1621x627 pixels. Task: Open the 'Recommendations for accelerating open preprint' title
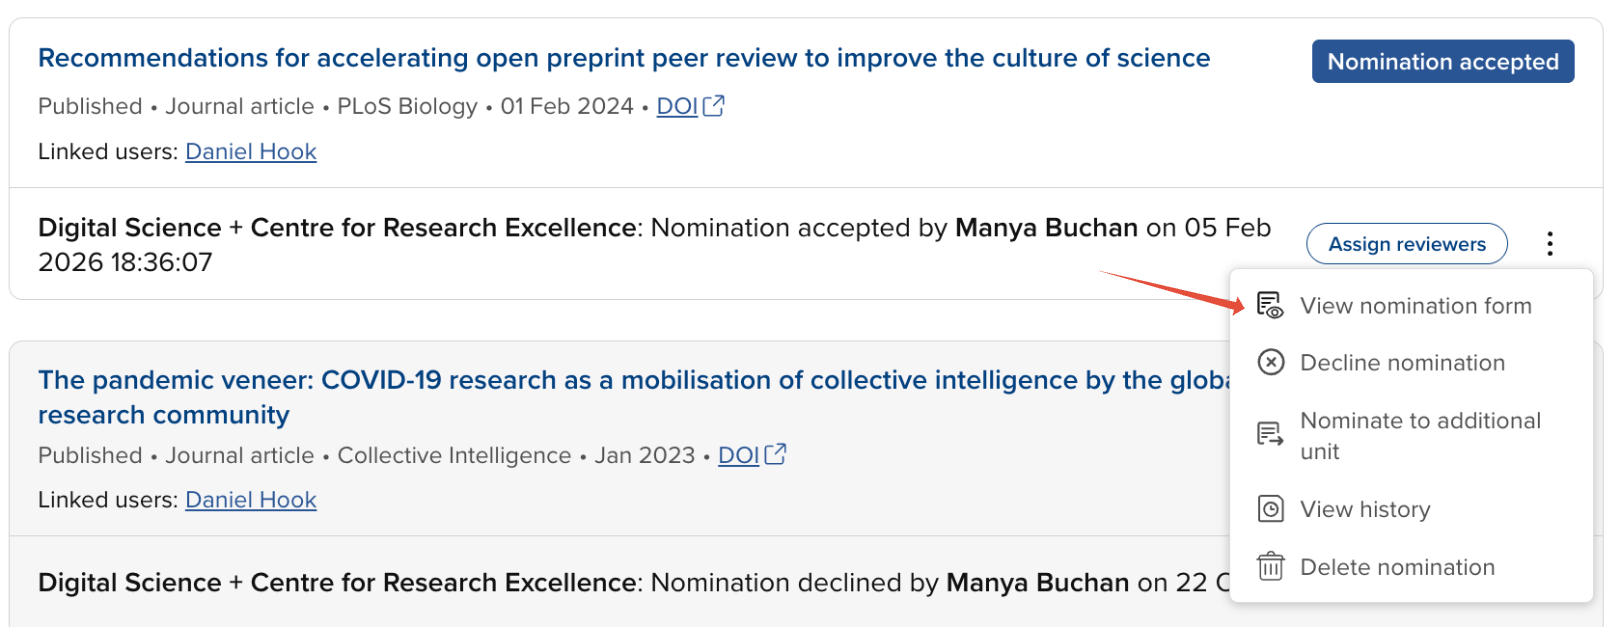click(x=623, y=59)
